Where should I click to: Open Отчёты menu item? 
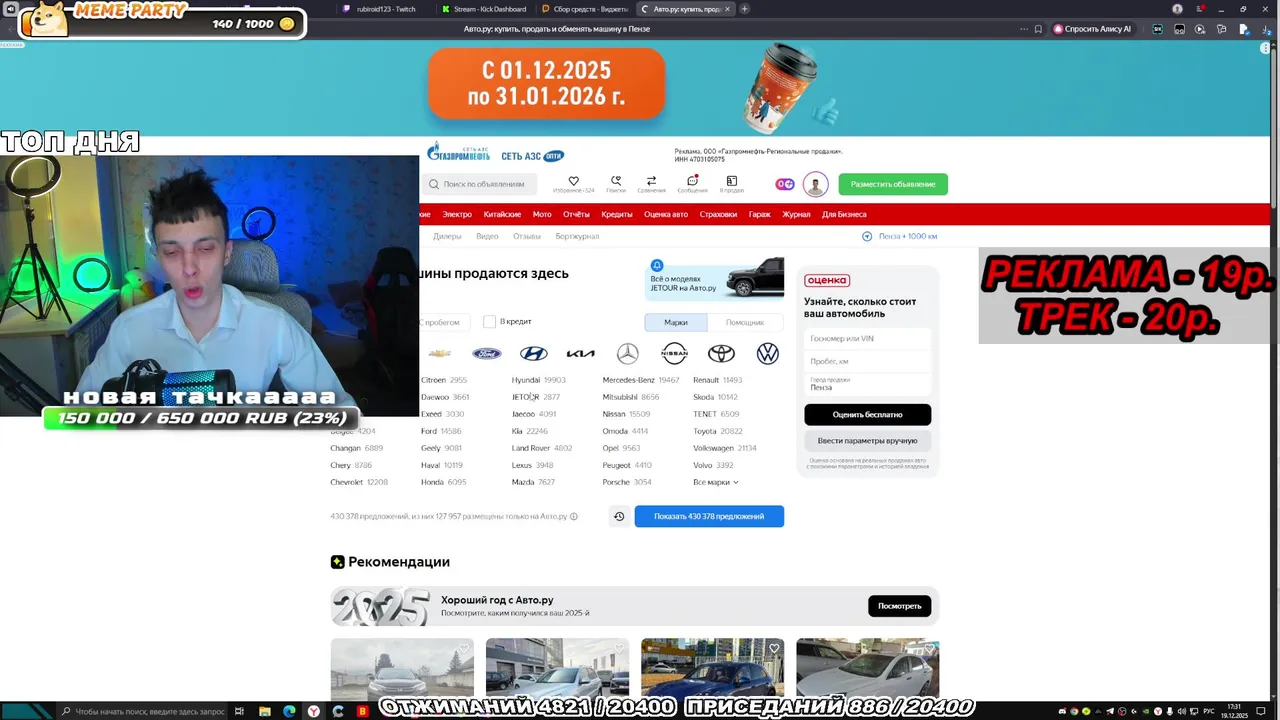(x=576, y=214)
